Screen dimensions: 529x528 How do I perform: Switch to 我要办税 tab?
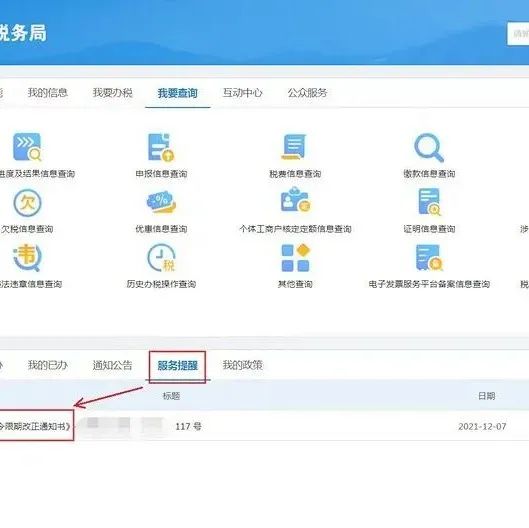click(x=113, y=93)
